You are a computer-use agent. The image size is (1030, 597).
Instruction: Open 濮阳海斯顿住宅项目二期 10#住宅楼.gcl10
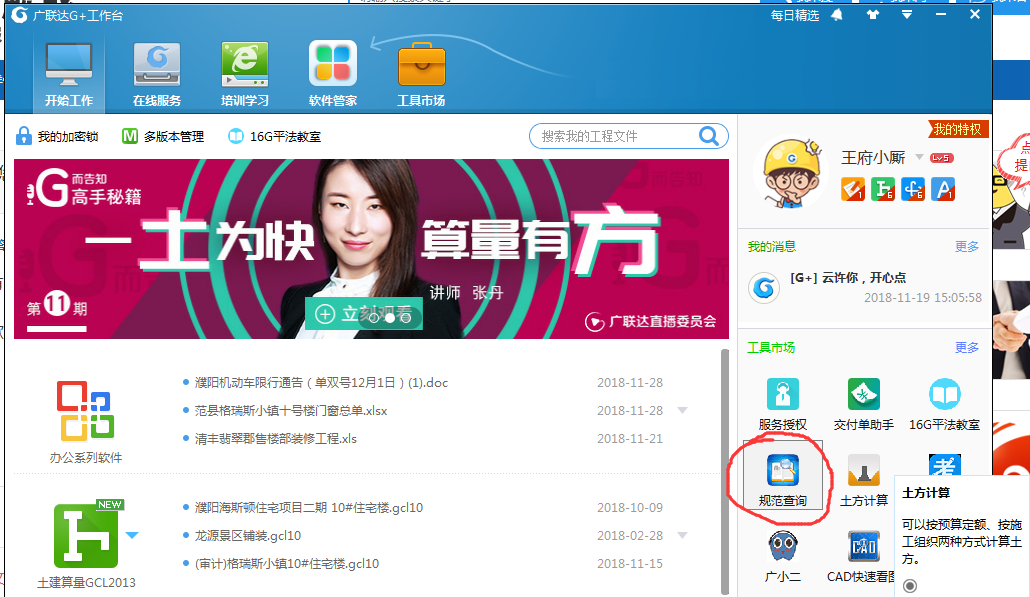pos(309,507)
